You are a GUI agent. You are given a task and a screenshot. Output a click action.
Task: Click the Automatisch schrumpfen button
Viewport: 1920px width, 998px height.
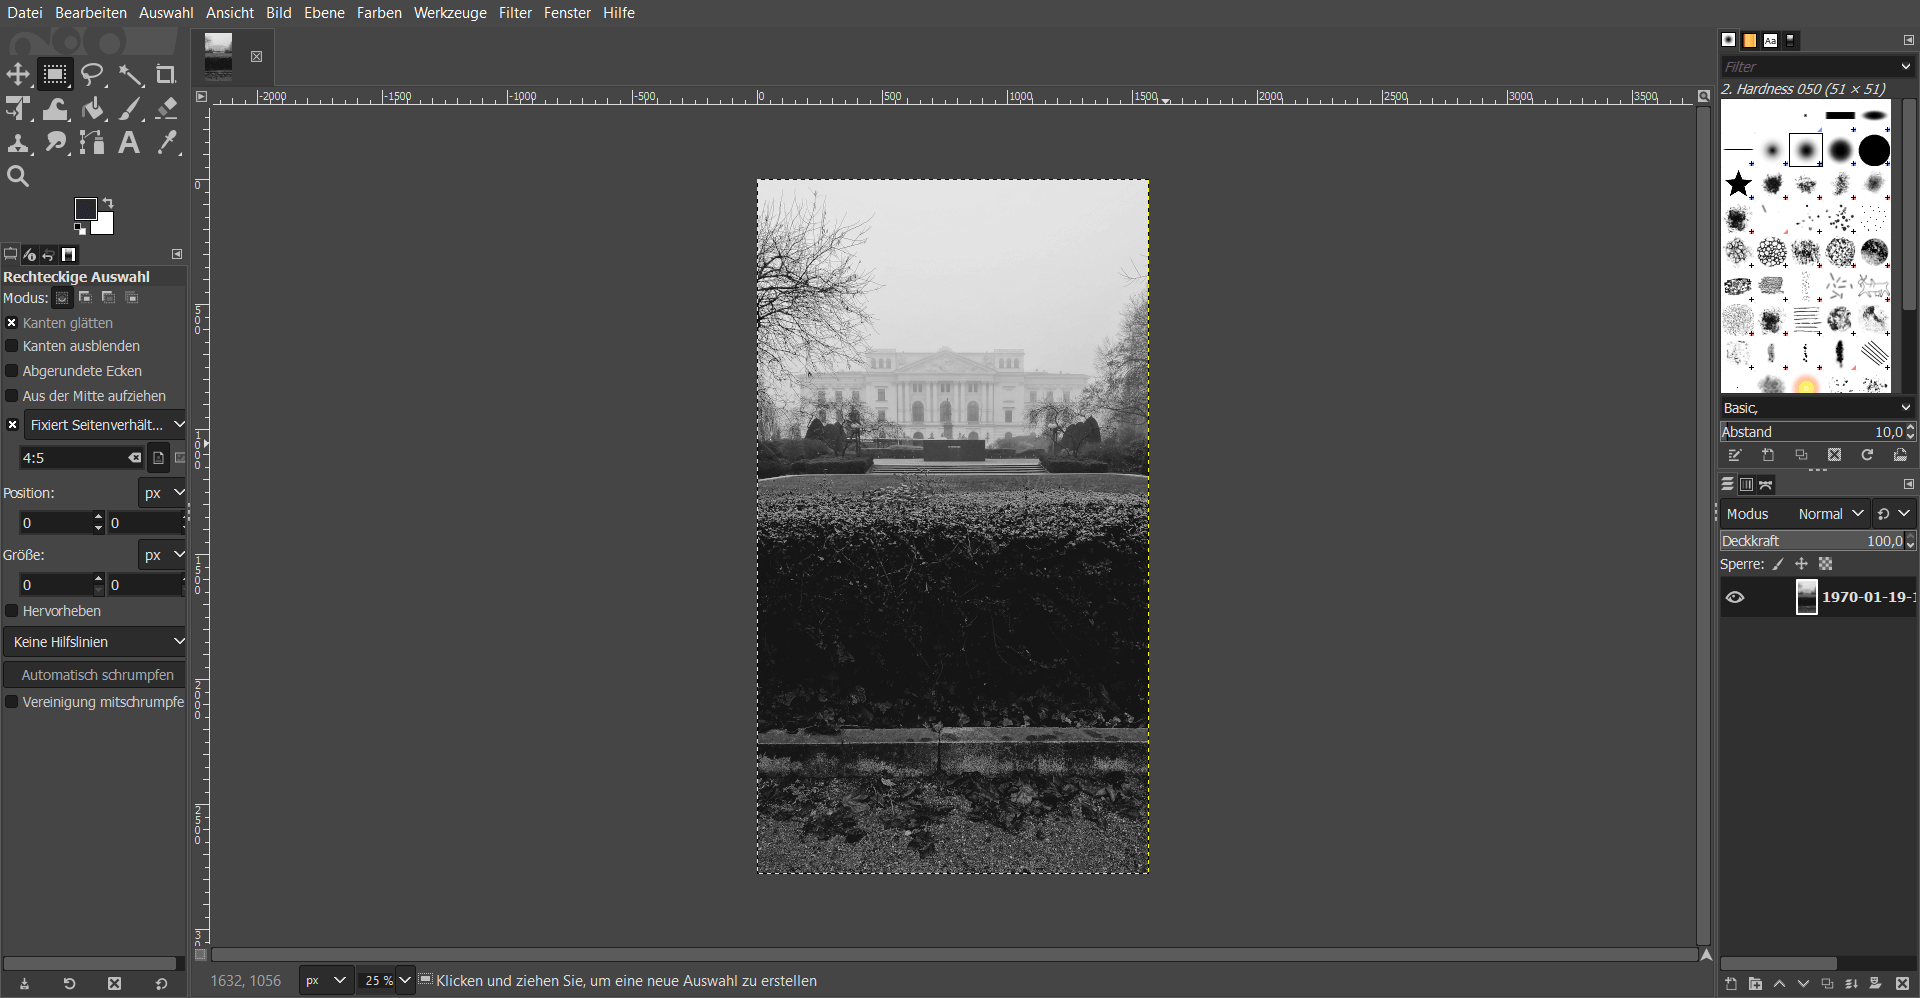[96, 675]
